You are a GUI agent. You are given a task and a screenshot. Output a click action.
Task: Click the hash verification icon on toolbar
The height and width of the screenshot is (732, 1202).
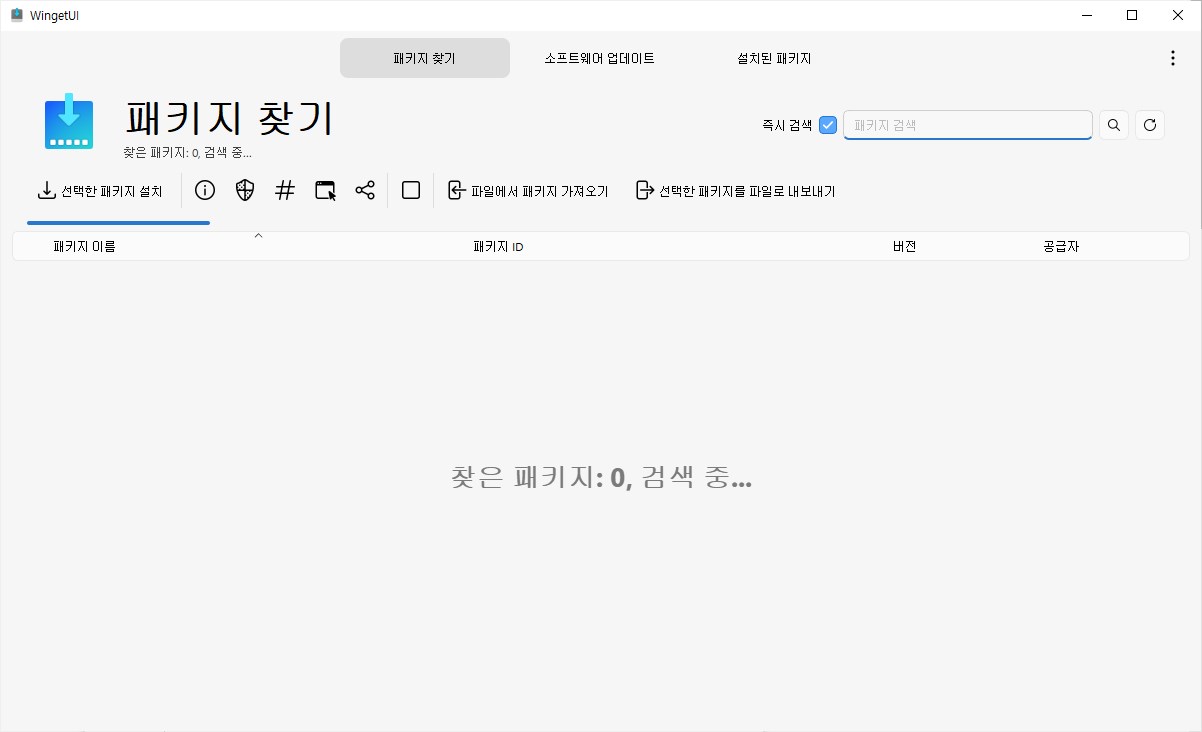[x=284, y=190]
